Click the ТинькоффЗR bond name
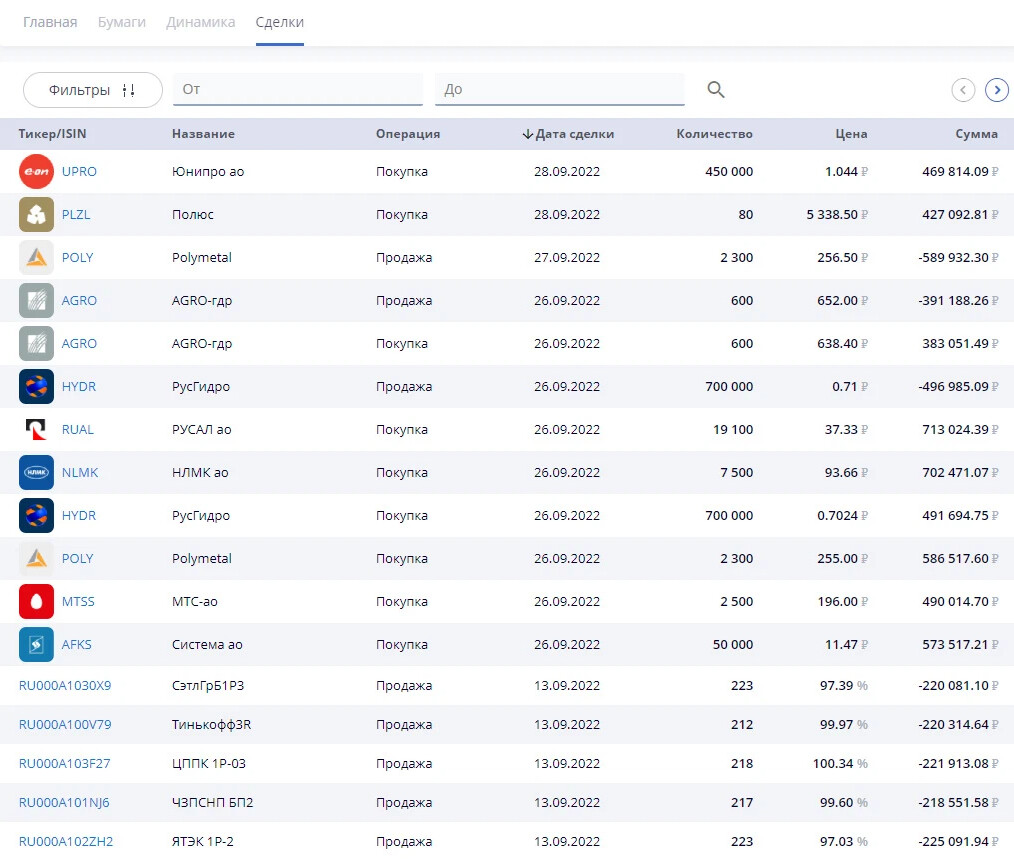Screen dimensions: 1014x859 pyautogui.click(x=211, y=724)
